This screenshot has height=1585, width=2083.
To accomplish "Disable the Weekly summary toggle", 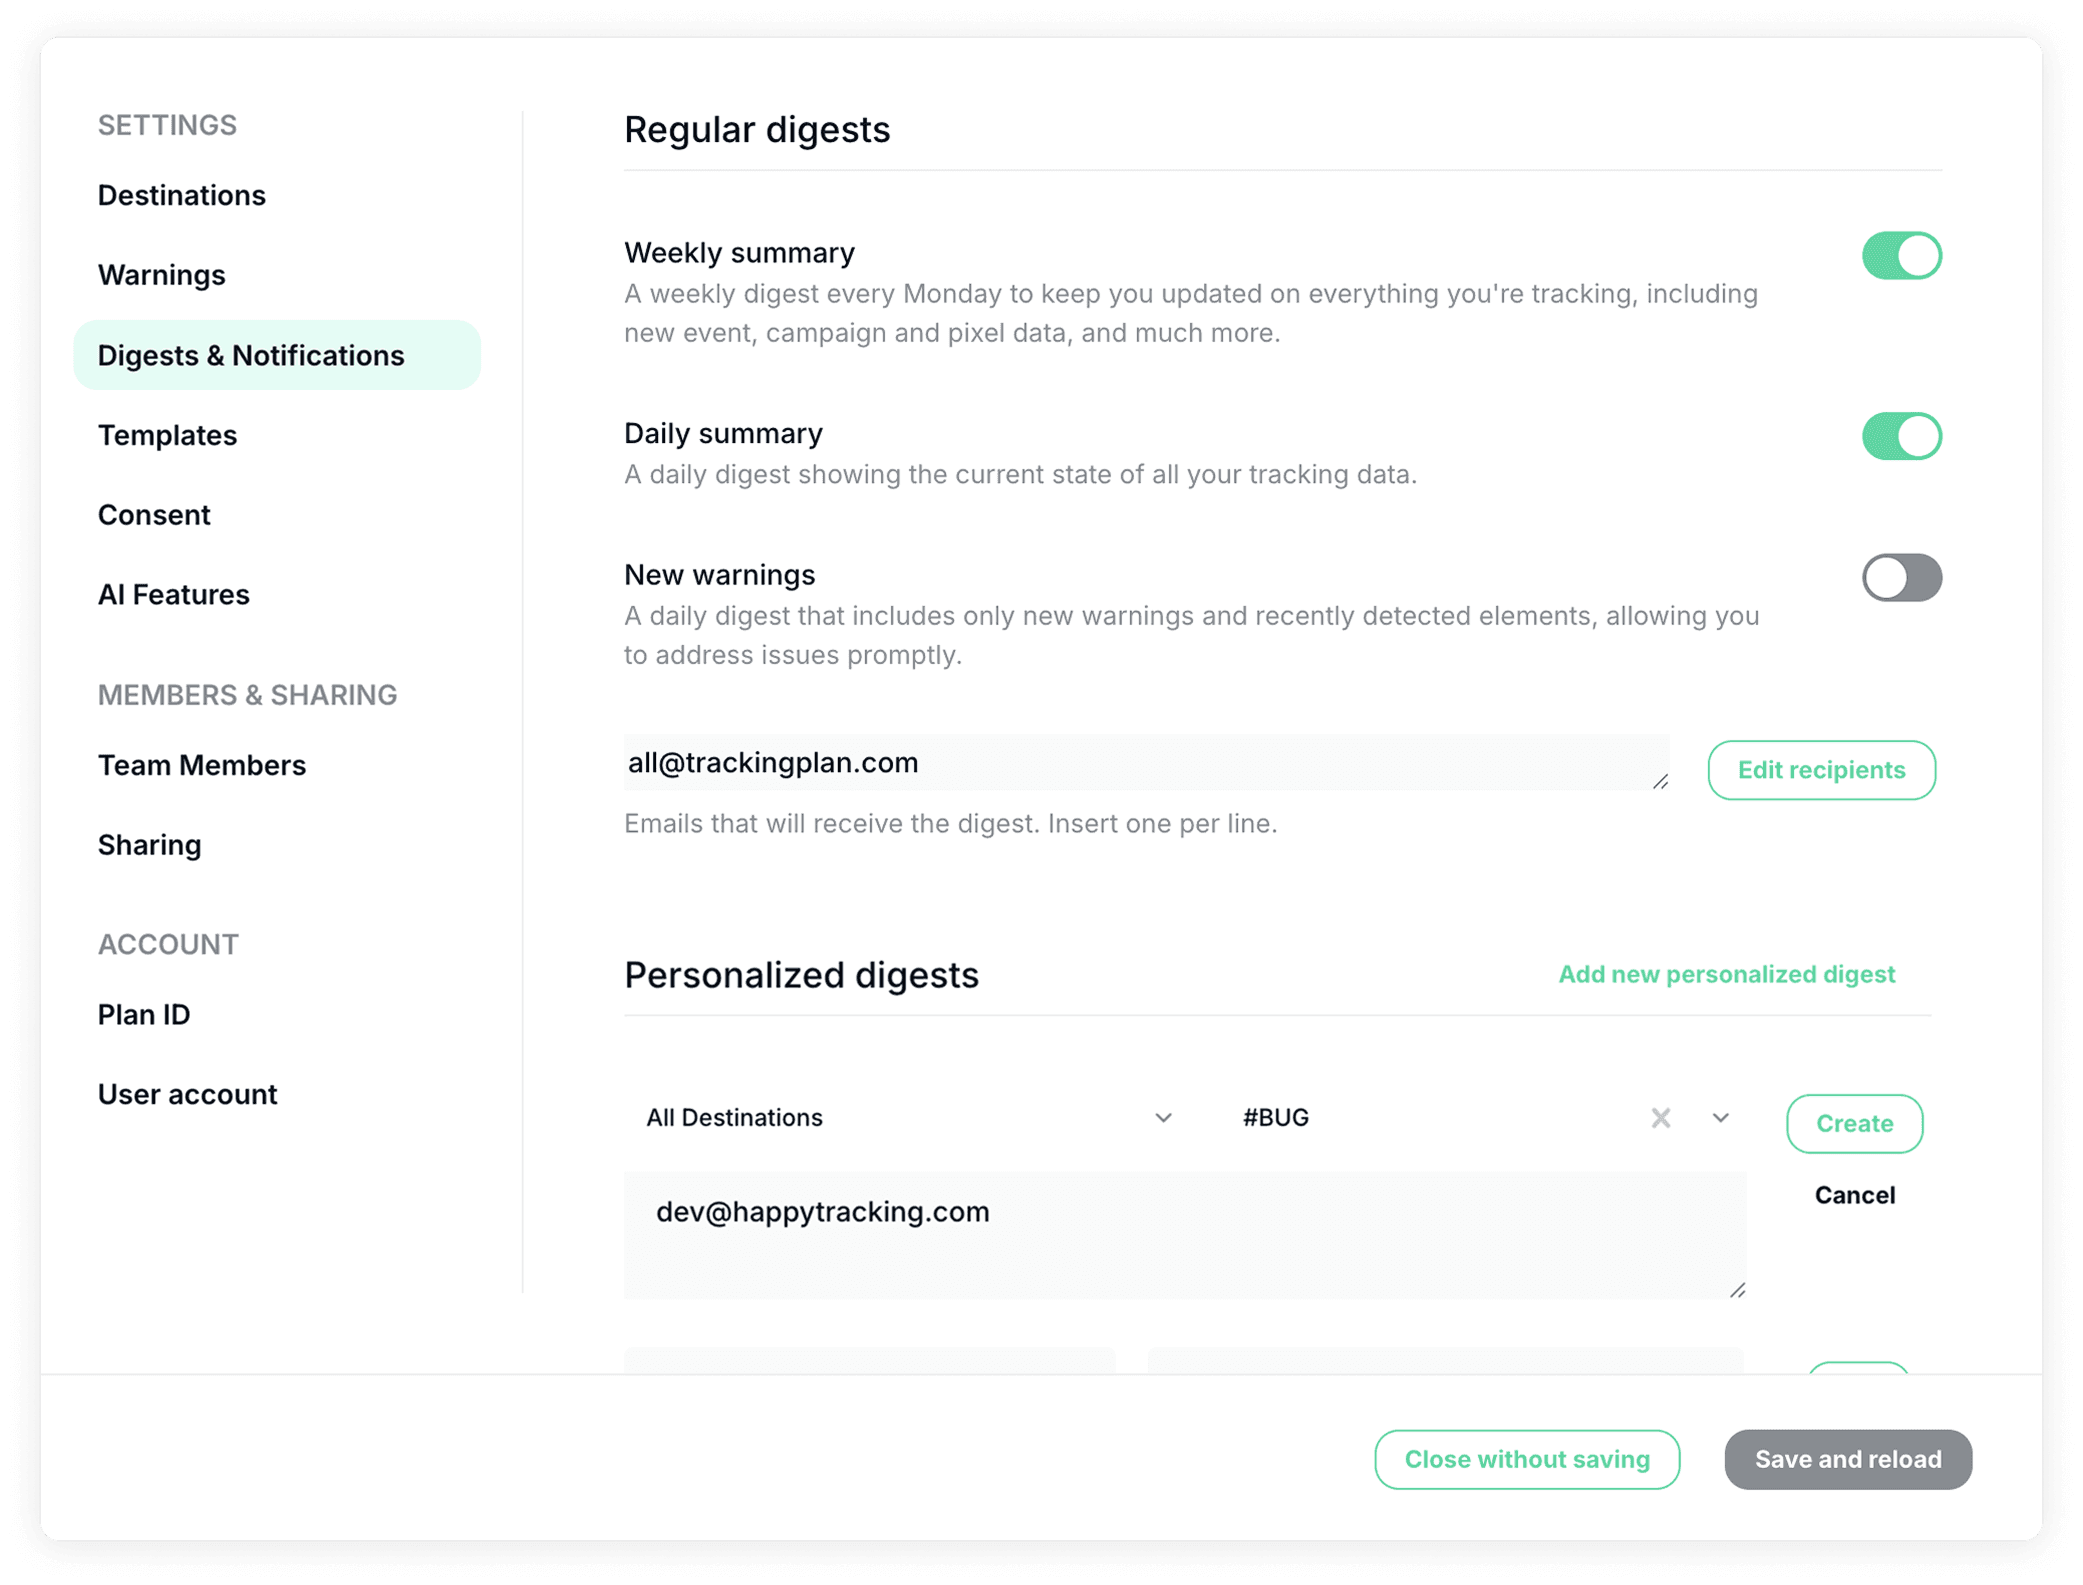I will click(x=1900, y=256).
